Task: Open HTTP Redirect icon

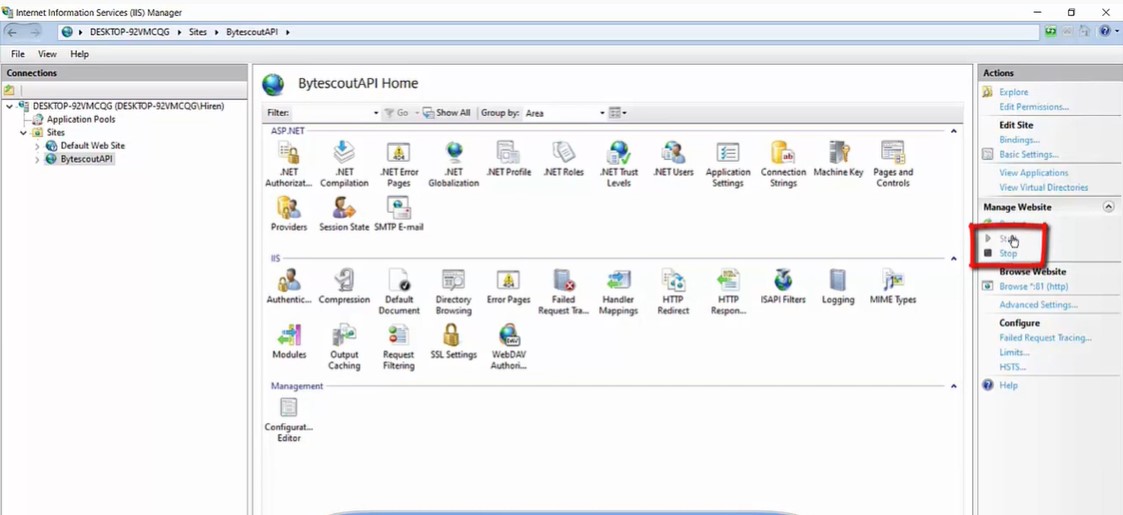Action: (673, 292)
